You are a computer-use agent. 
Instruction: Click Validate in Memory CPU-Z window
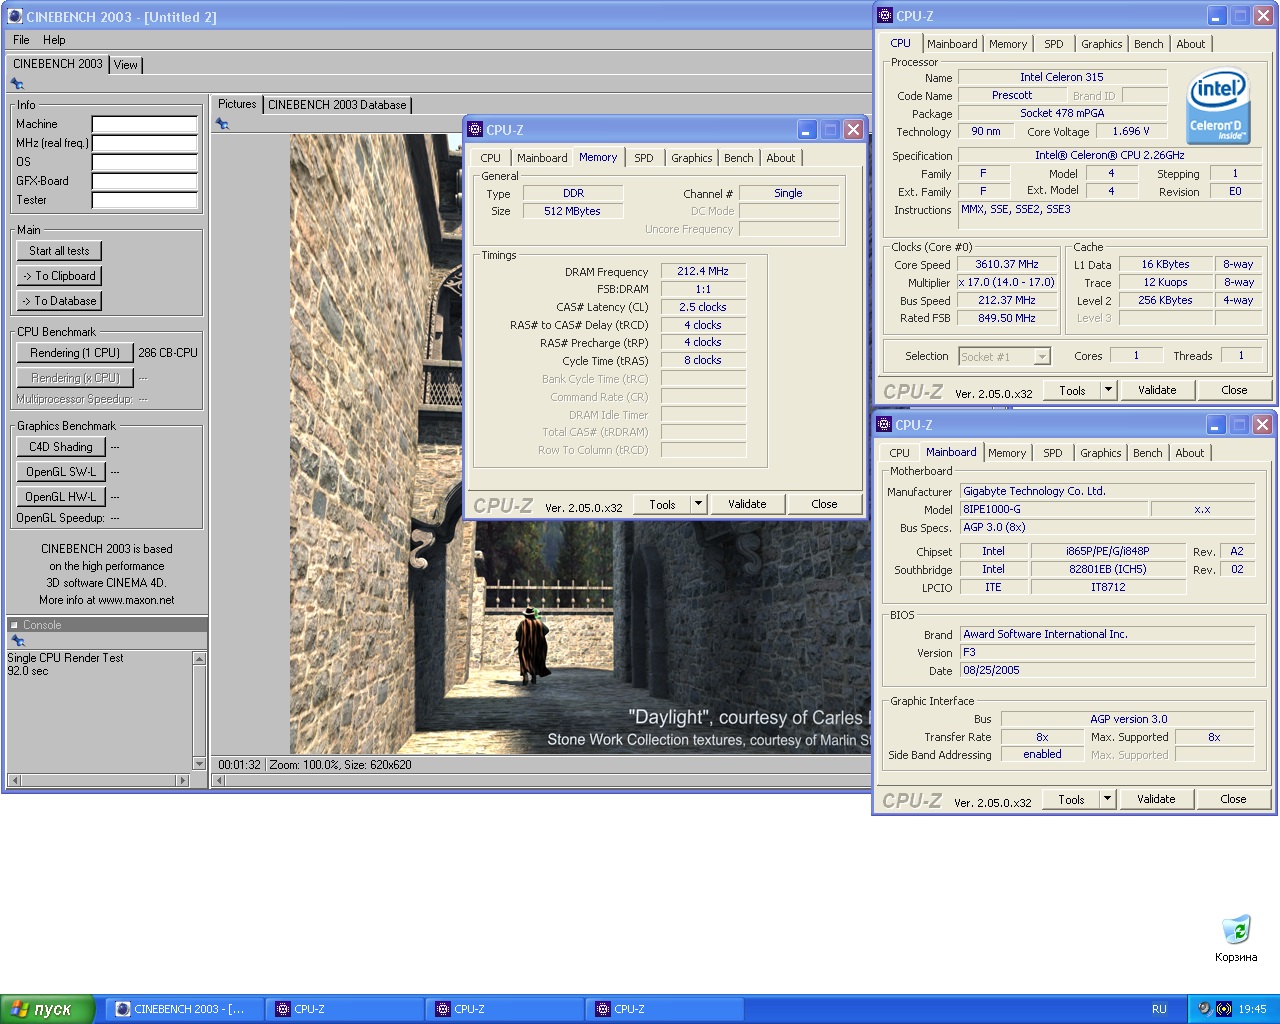(747, 504)
